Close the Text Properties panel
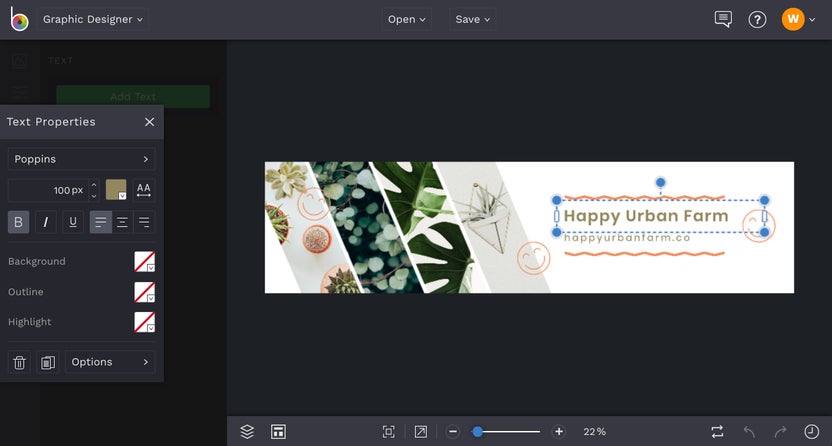The height and width of the screenshot is (446, 832). tap(150, 122)
